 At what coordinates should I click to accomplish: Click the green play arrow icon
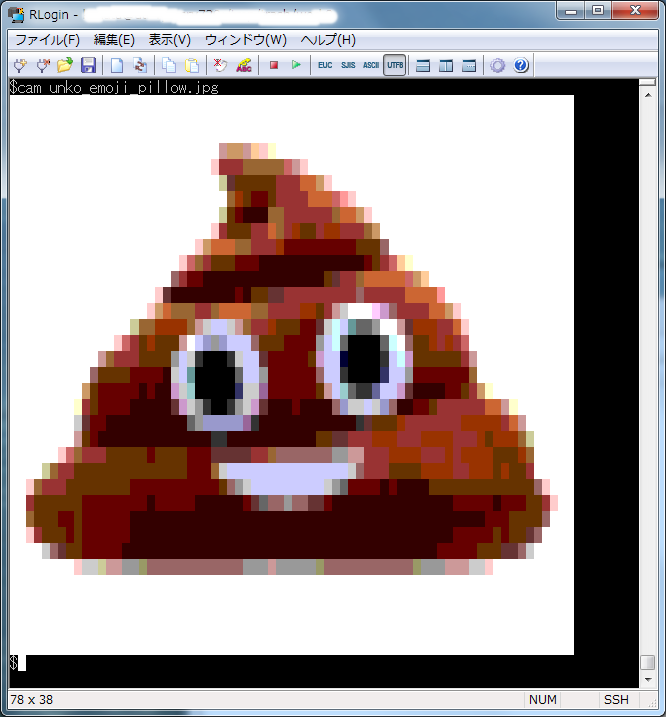(296, 65)
